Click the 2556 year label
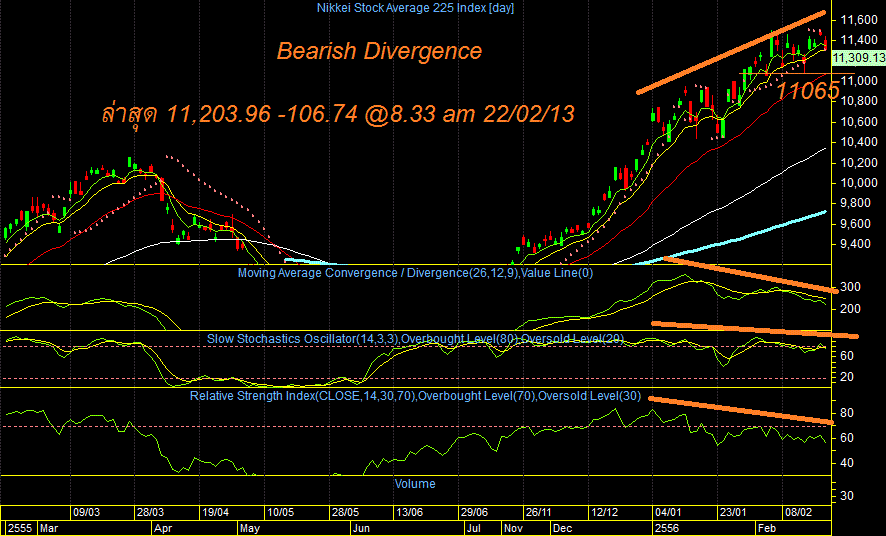This screenshot has width=886, height=536. [667, 529]
